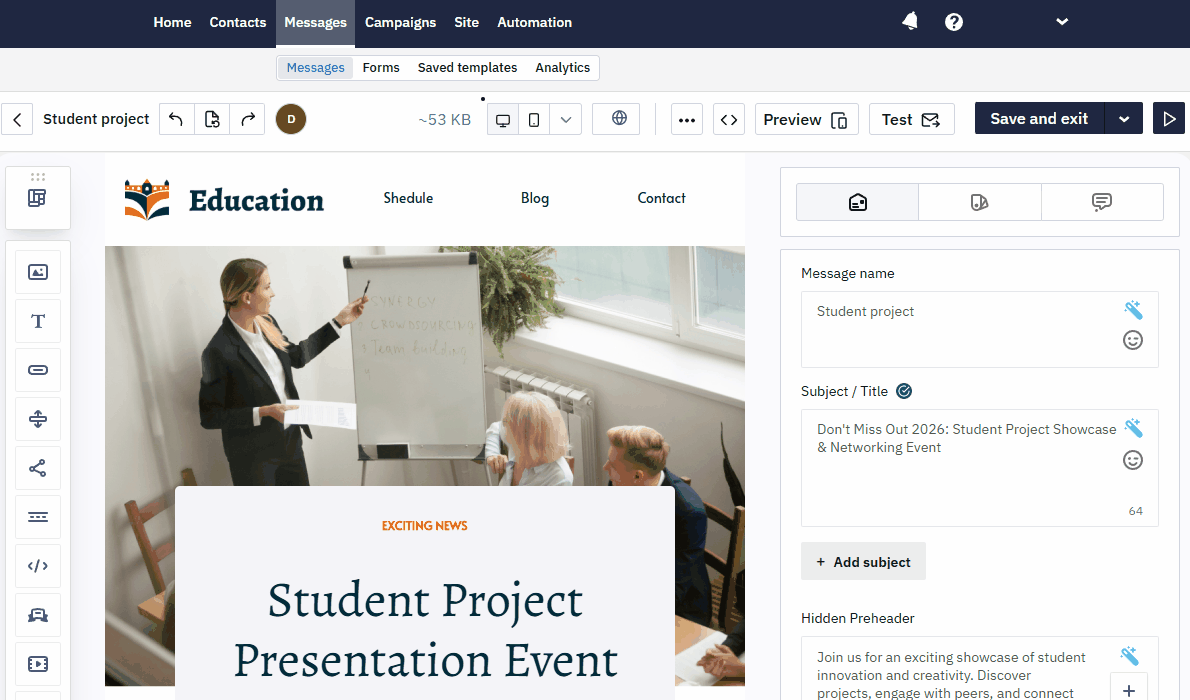Insert emoji in Subject field
This screenshot has height=700, width=1190.
(x=1132, y=460)
